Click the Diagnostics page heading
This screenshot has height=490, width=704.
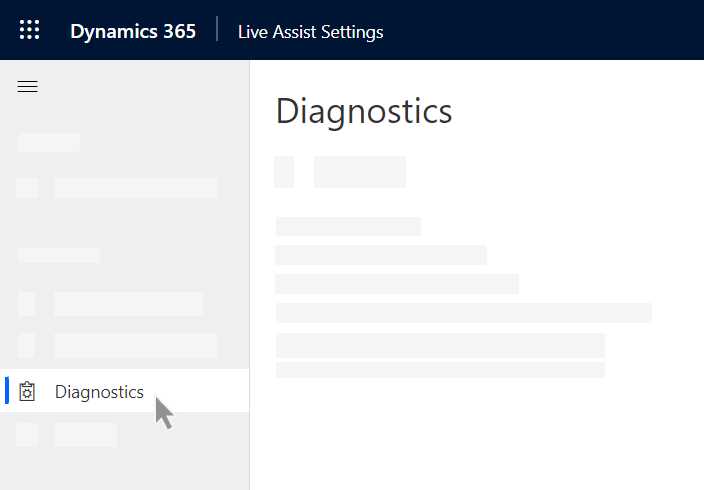point(364,111)
